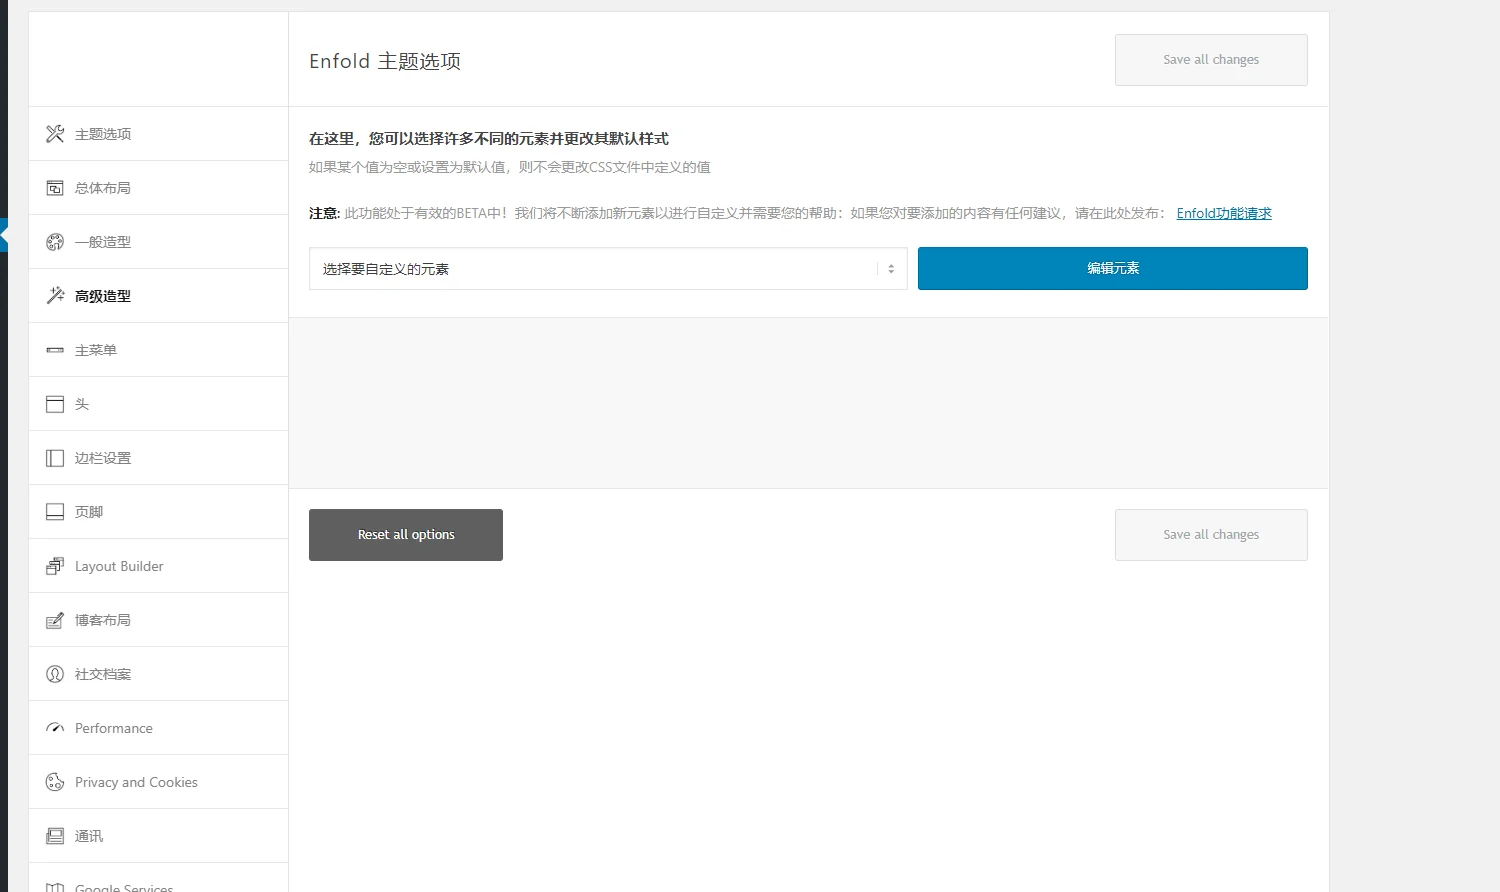
Task: Click the footer icon beside 页脚
Action: pos(55,512)
